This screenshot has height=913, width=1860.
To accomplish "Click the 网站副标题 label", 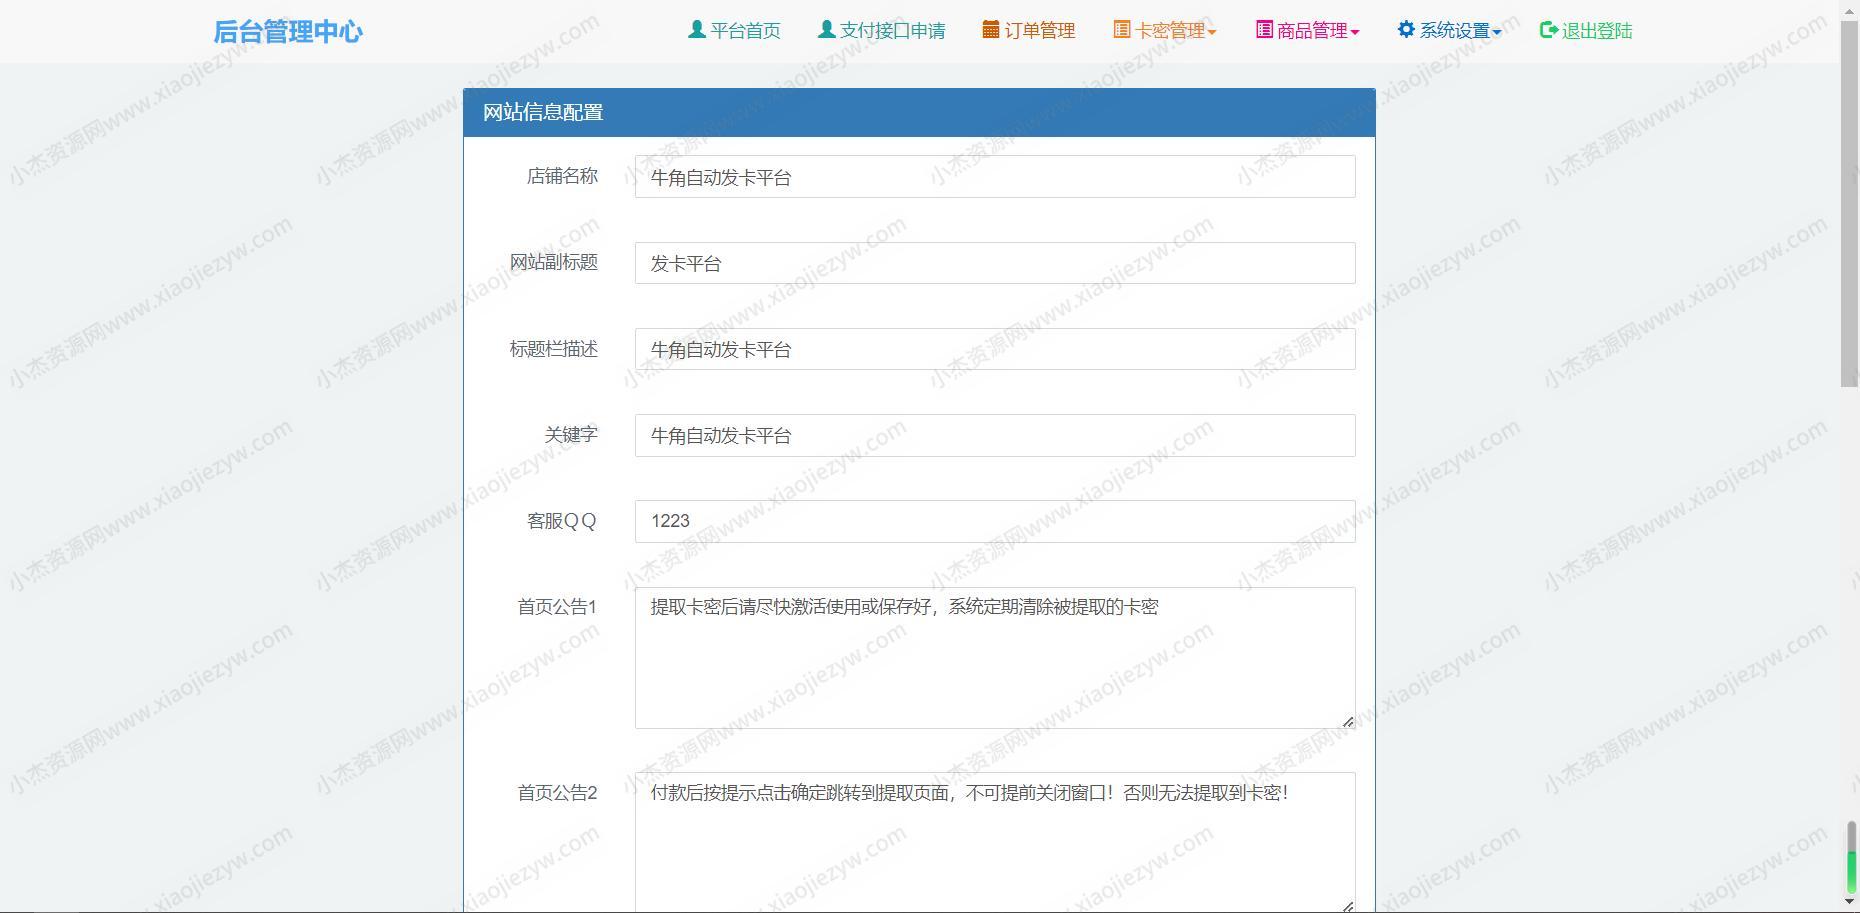I will (x=554, y=262).
